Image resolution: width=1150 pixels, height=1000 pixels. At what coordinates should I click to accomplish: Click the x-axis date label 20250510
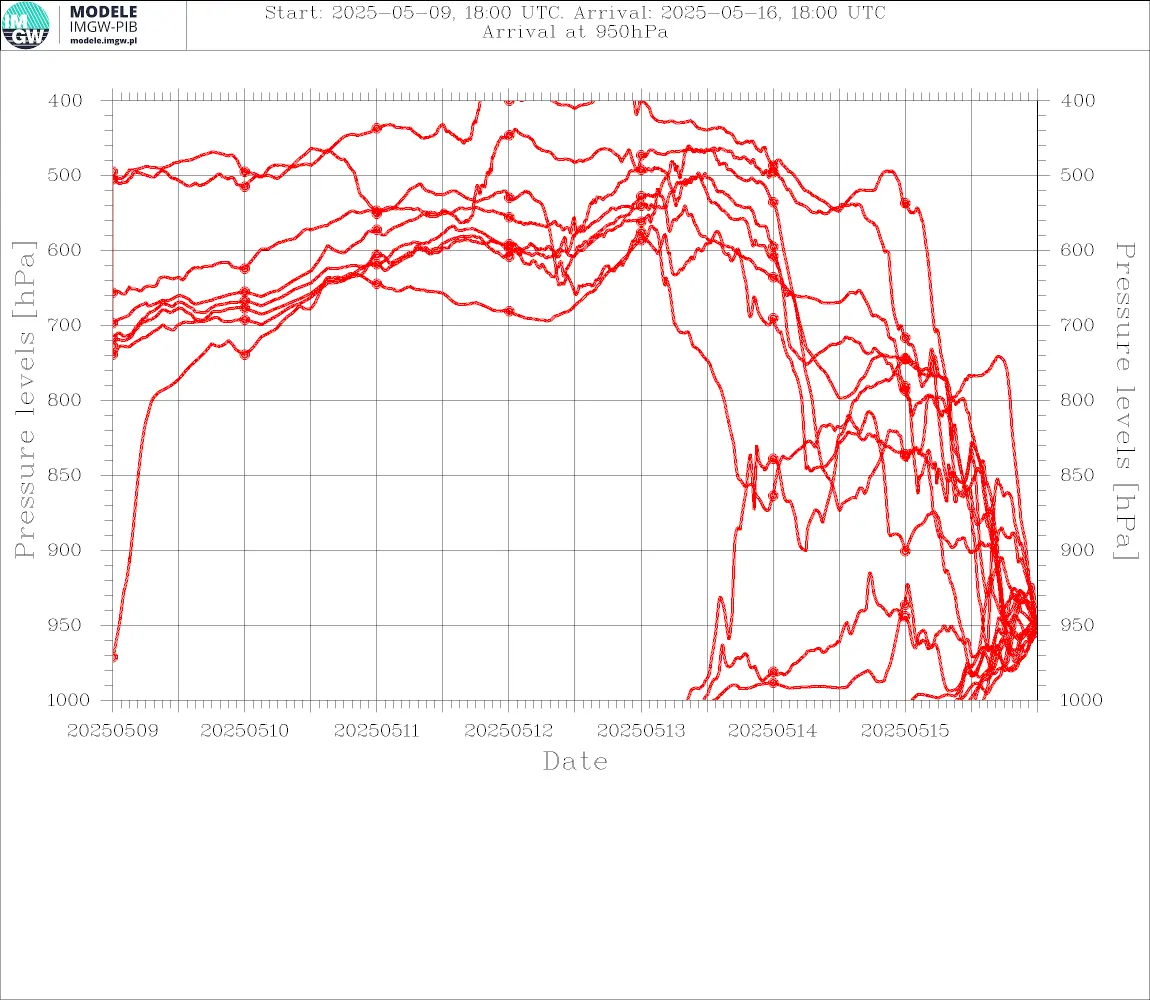click(244, 731)
